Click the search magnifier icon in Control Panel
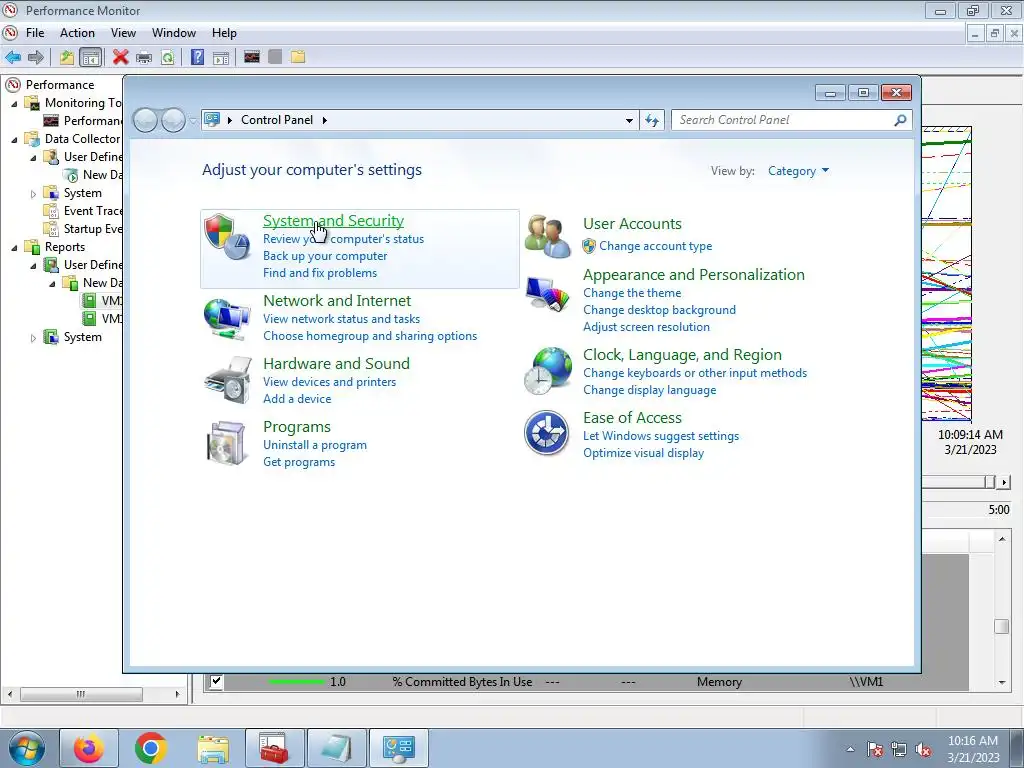 900,120
